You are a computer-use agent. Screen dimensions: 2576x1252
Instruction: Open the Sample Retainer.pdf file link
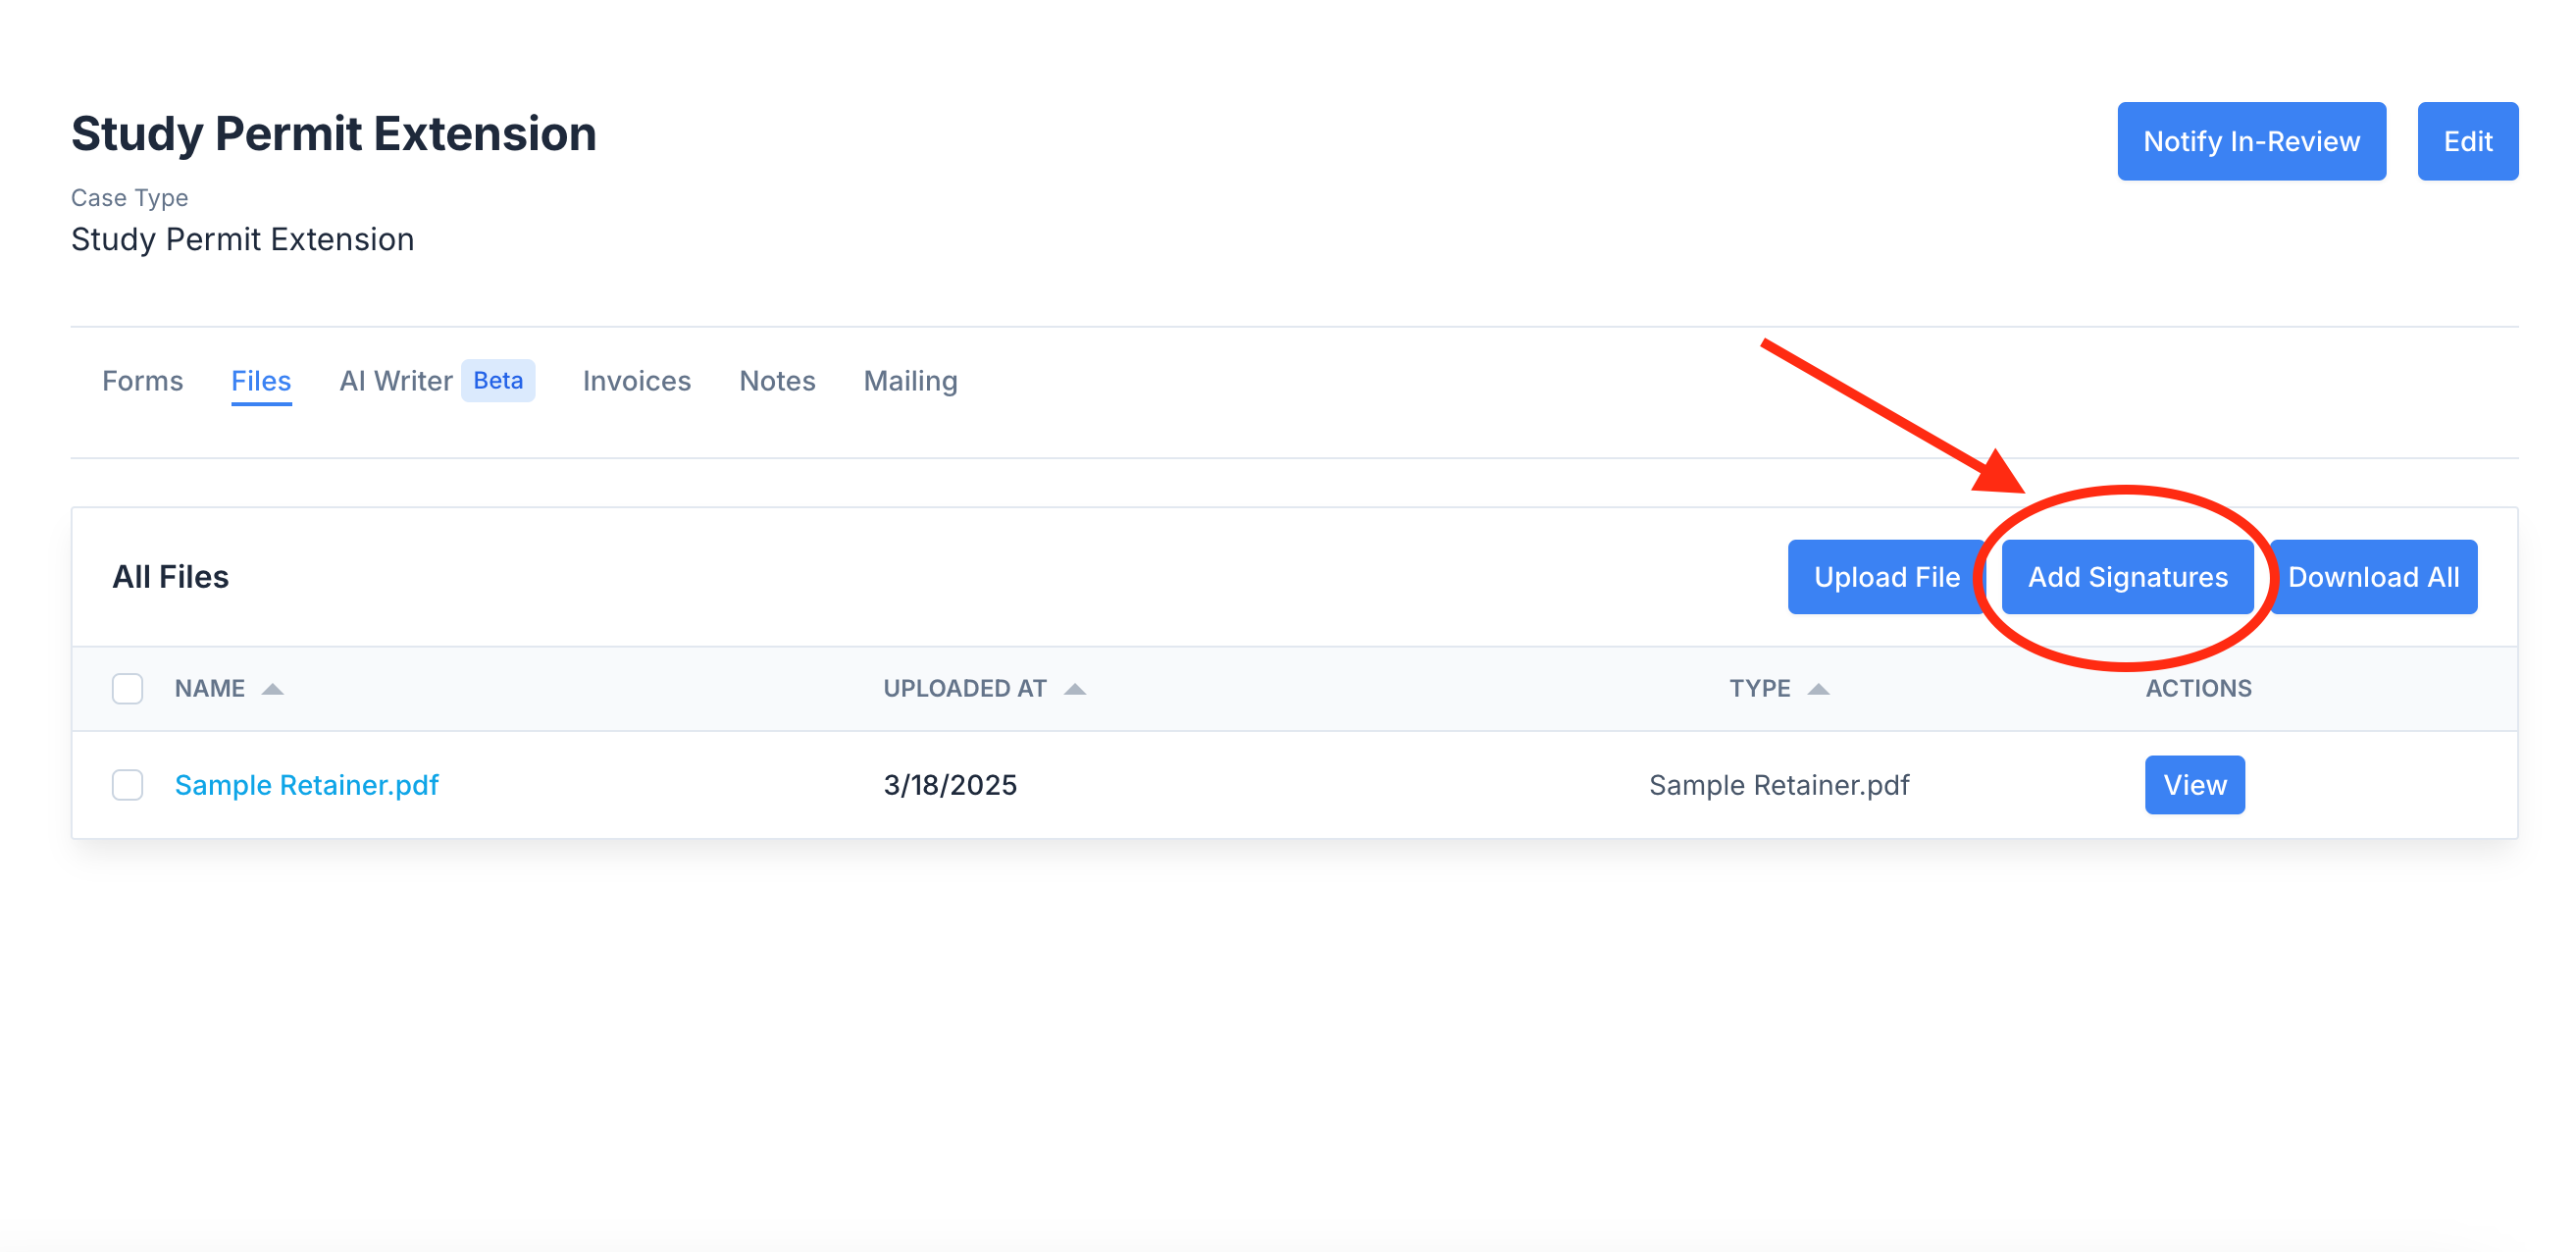306,785
